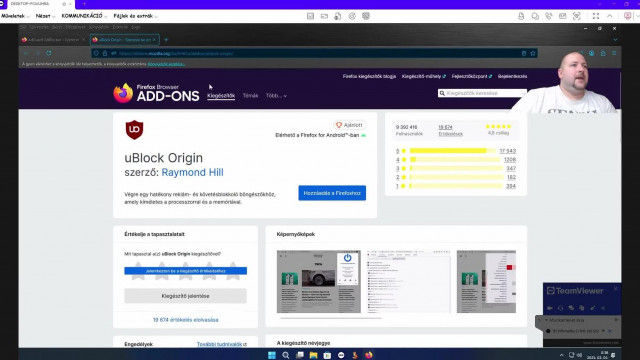Open Firefox kiegészítők blogja link

pos(369,76)
